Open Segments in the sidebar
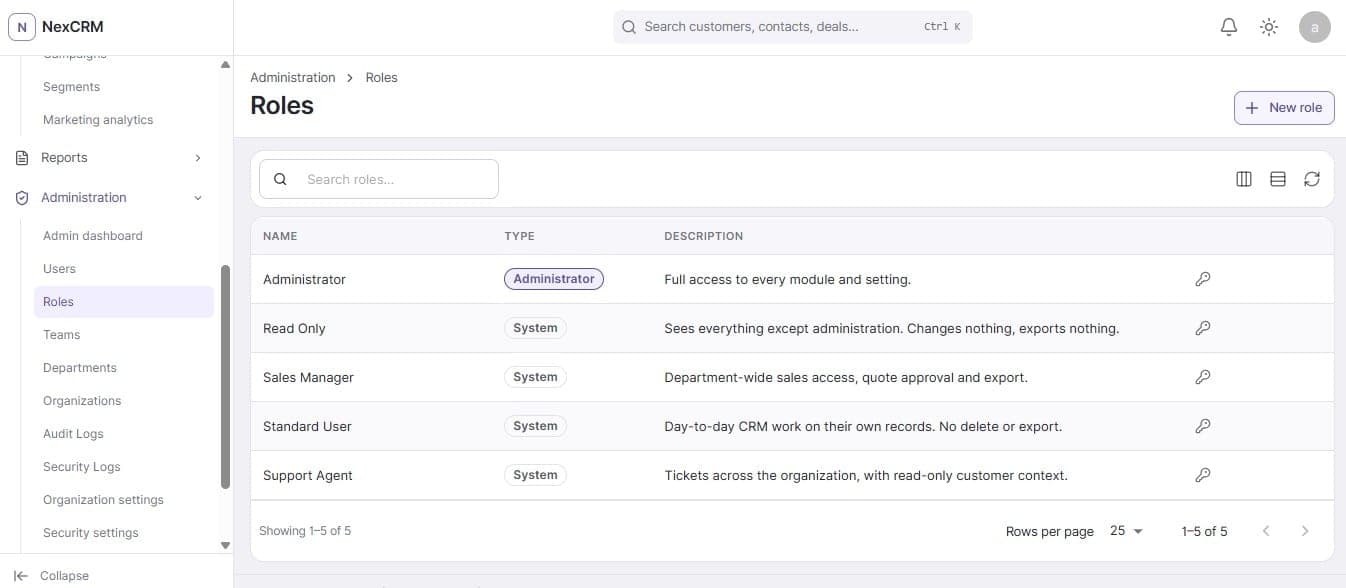 (71, 87)
